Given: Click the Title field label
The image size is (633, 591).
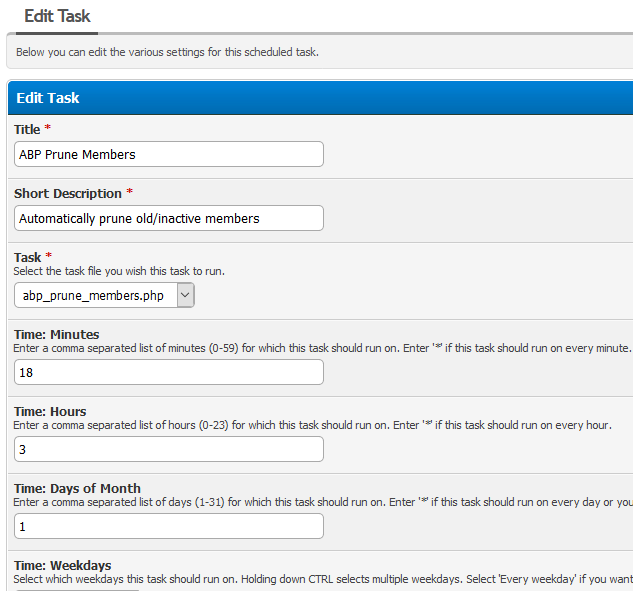Looking at the screenshot, I should point(27,130).
